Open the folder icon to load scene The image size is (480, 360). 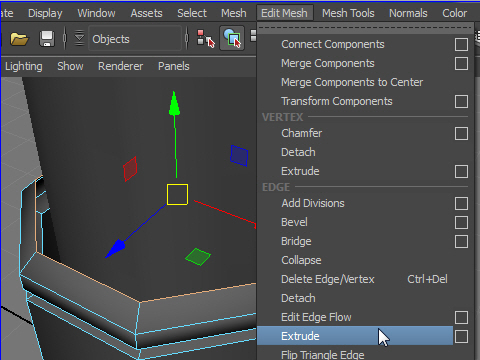point(19,39)
